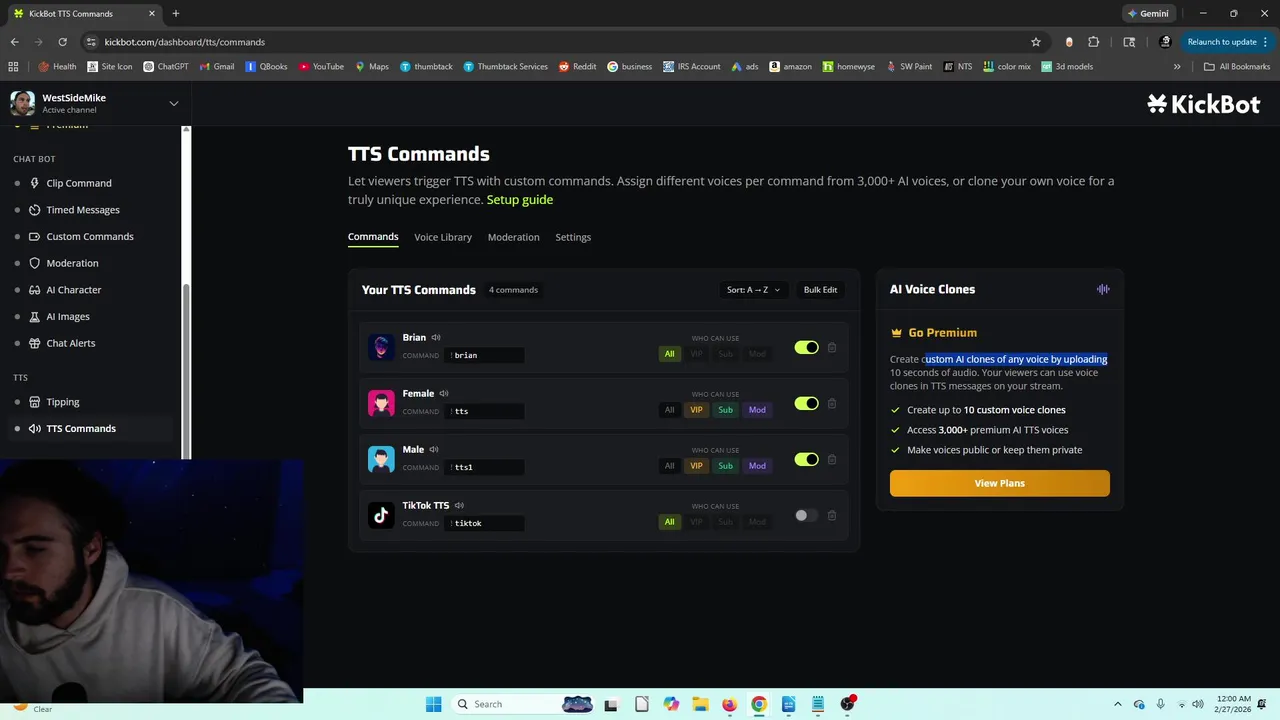
Task: Open Timed Messages in sidebar
Action: 83,210
